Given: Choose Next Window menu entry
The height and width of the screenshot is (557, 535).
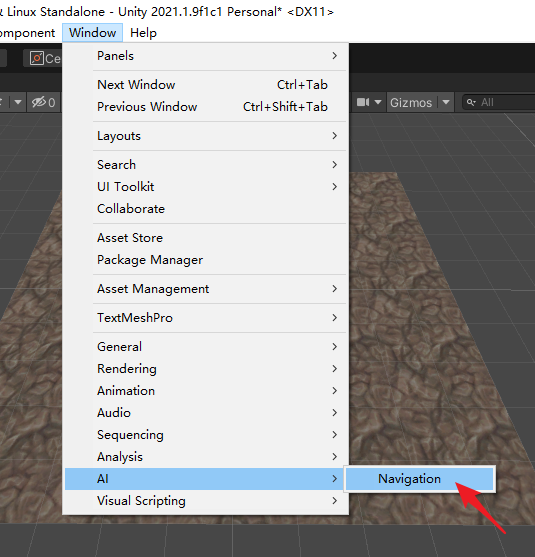Looking at the screenshot, I should (x=205, y=85).
